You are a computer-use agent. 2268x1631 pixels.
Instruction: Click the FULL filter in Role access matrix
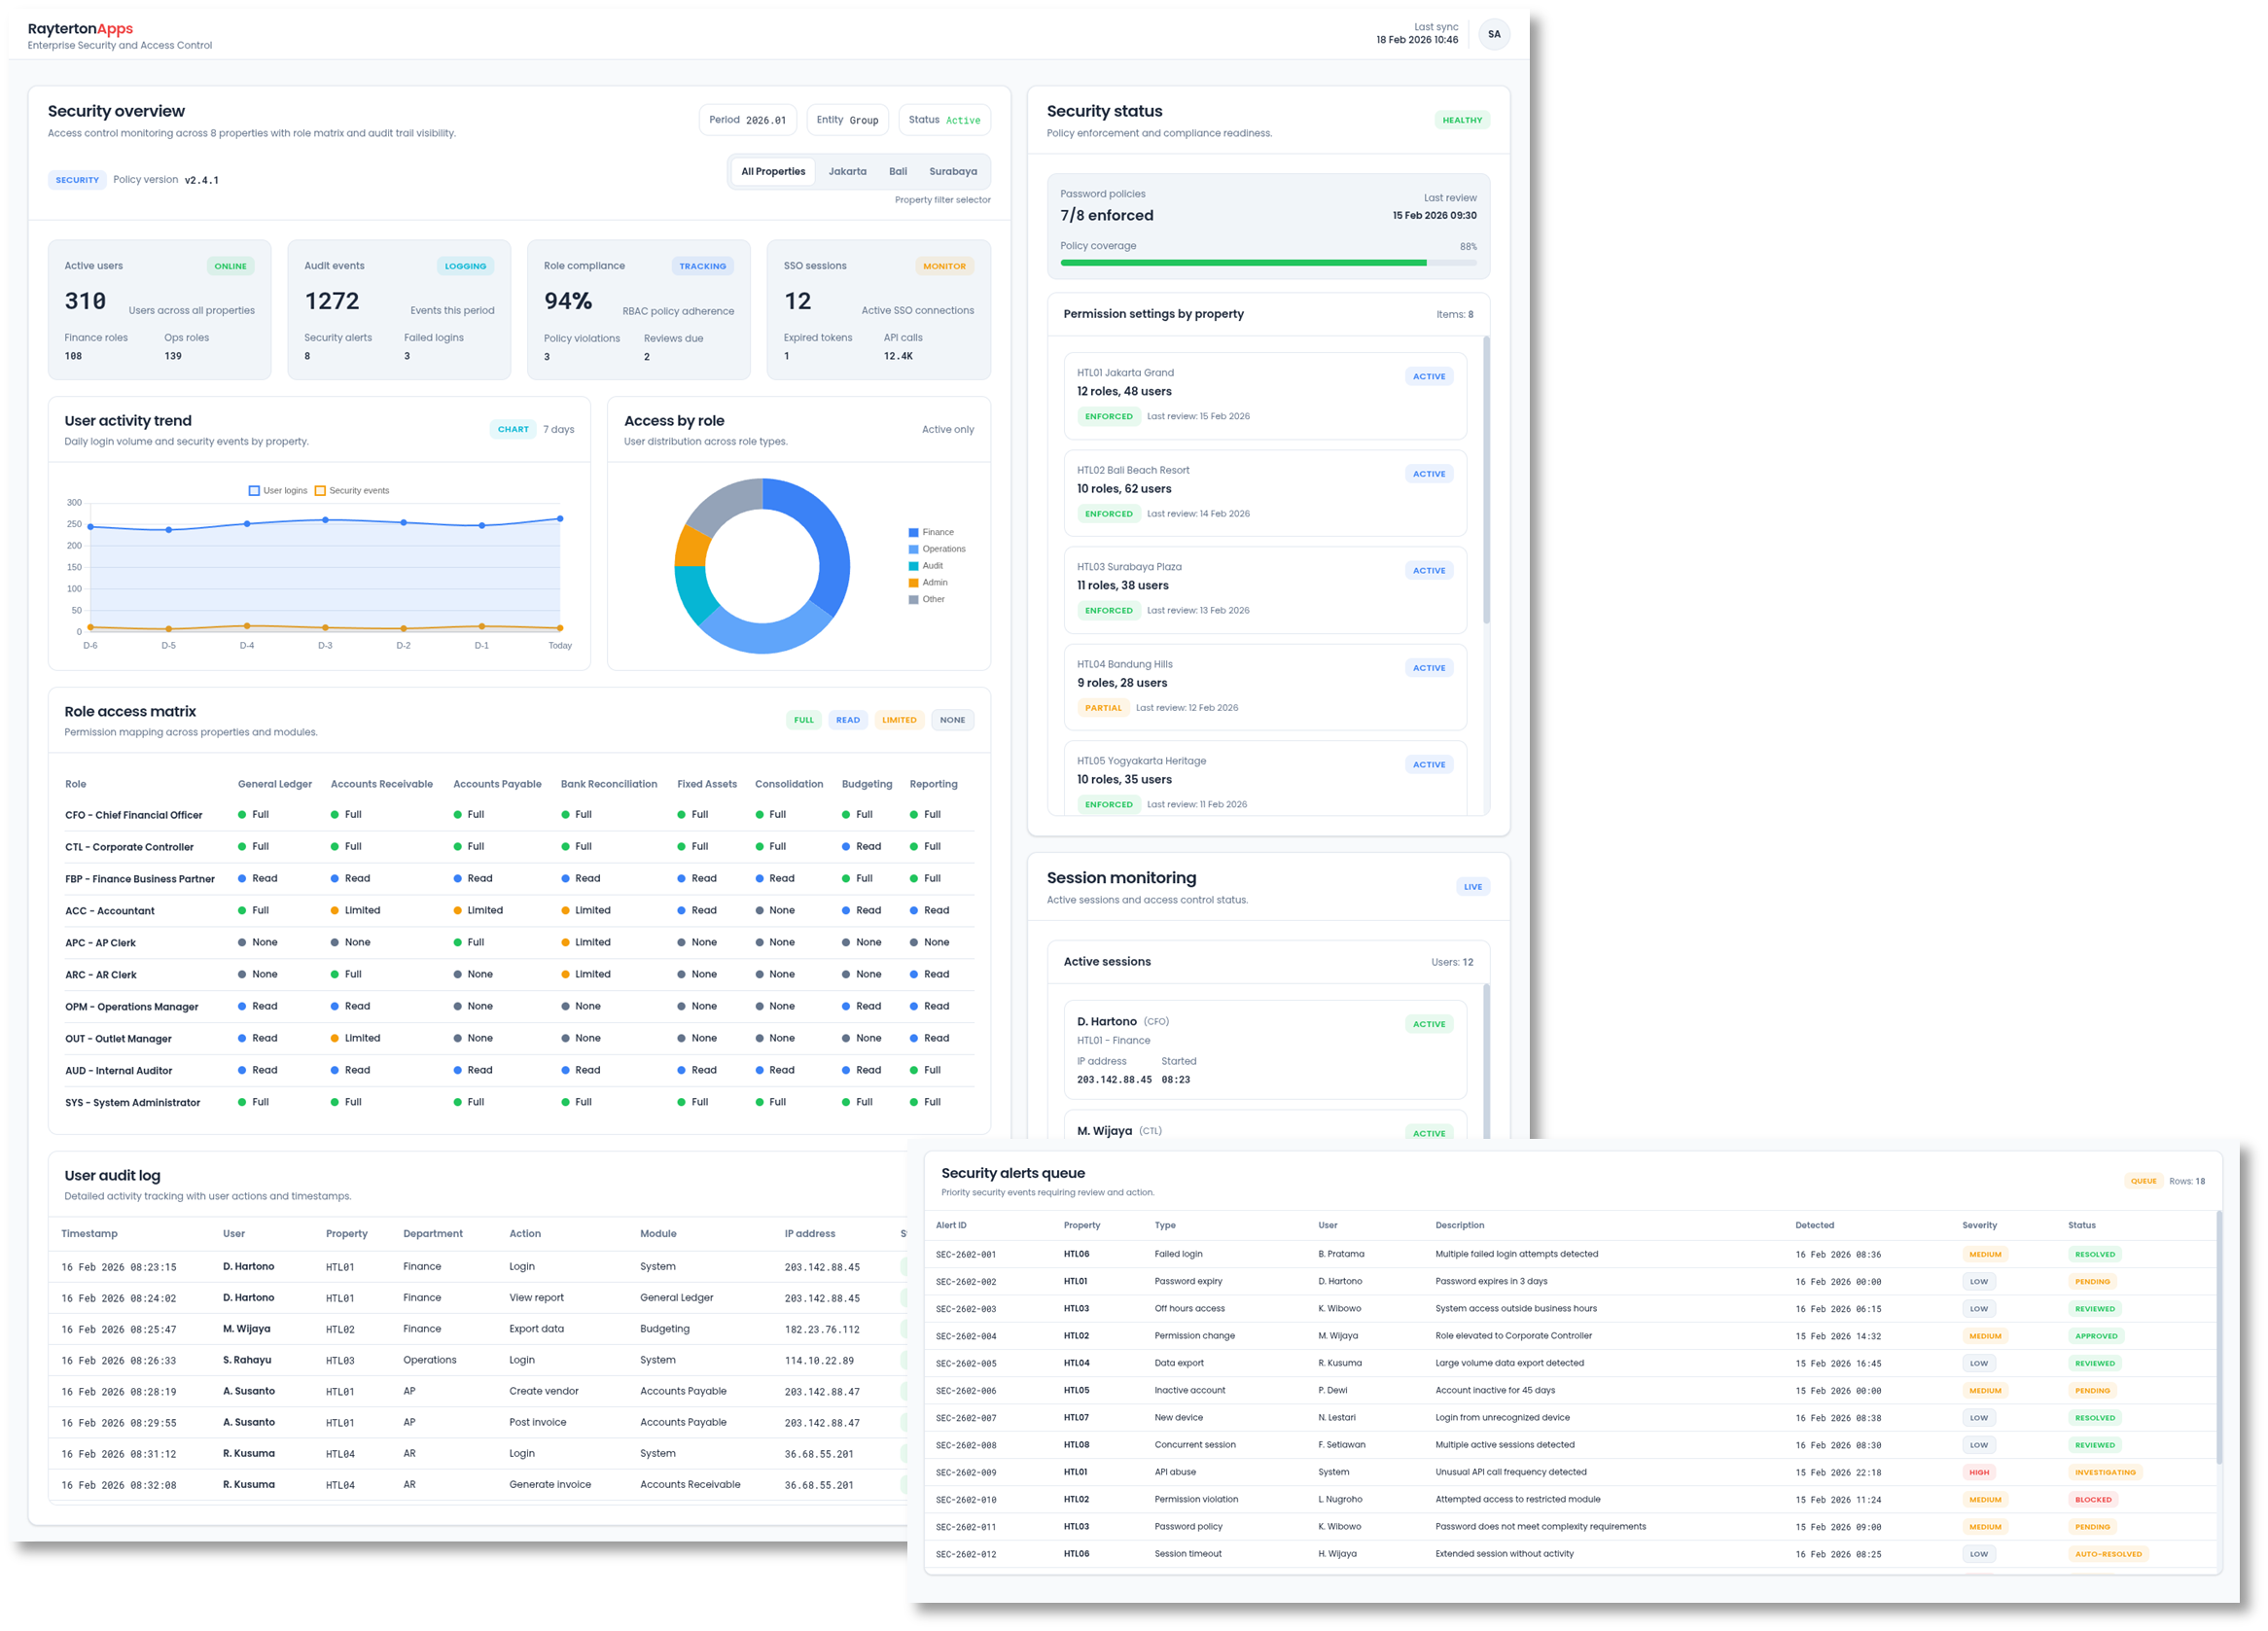[803, 719]
